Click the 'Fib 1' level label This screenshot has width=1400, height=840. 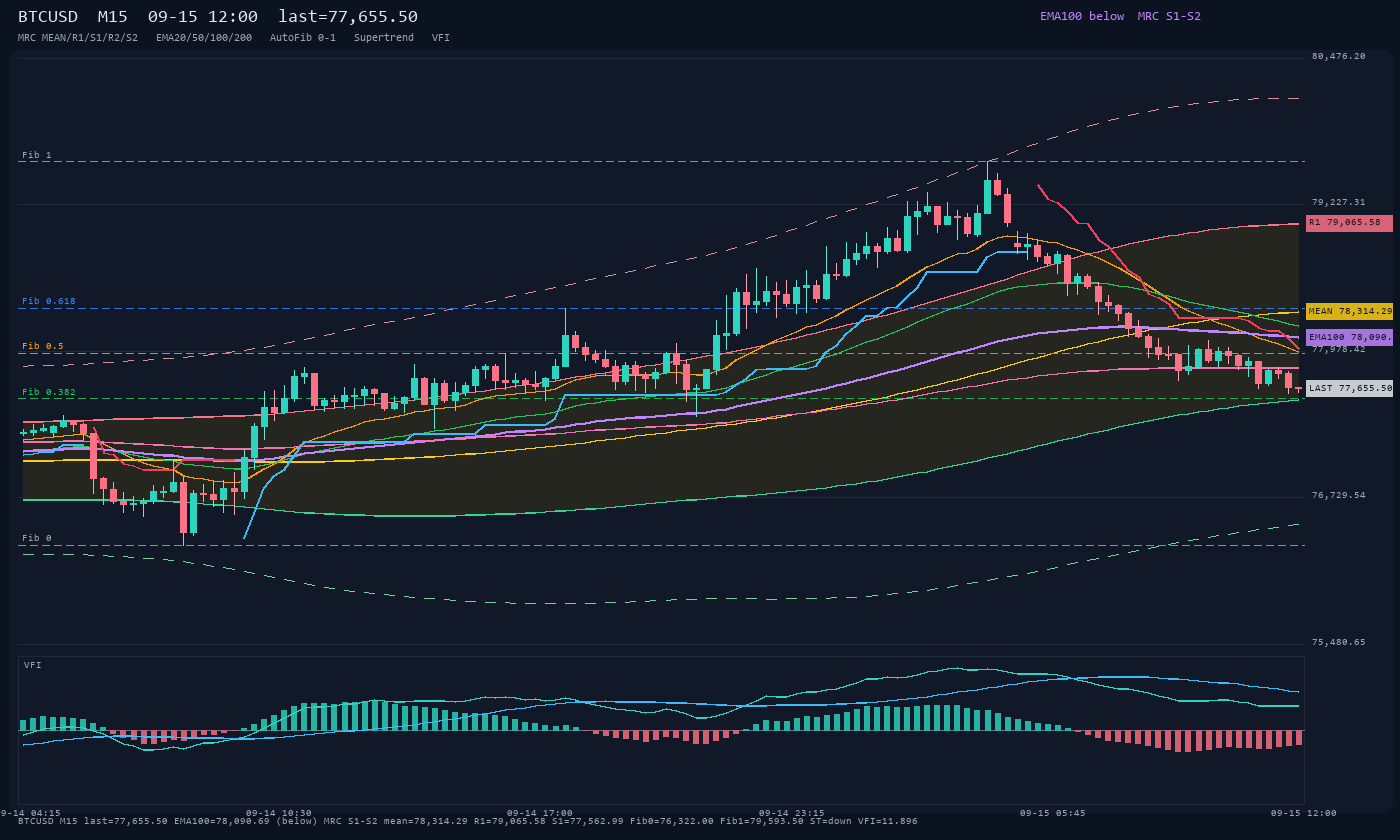point(37,155)
